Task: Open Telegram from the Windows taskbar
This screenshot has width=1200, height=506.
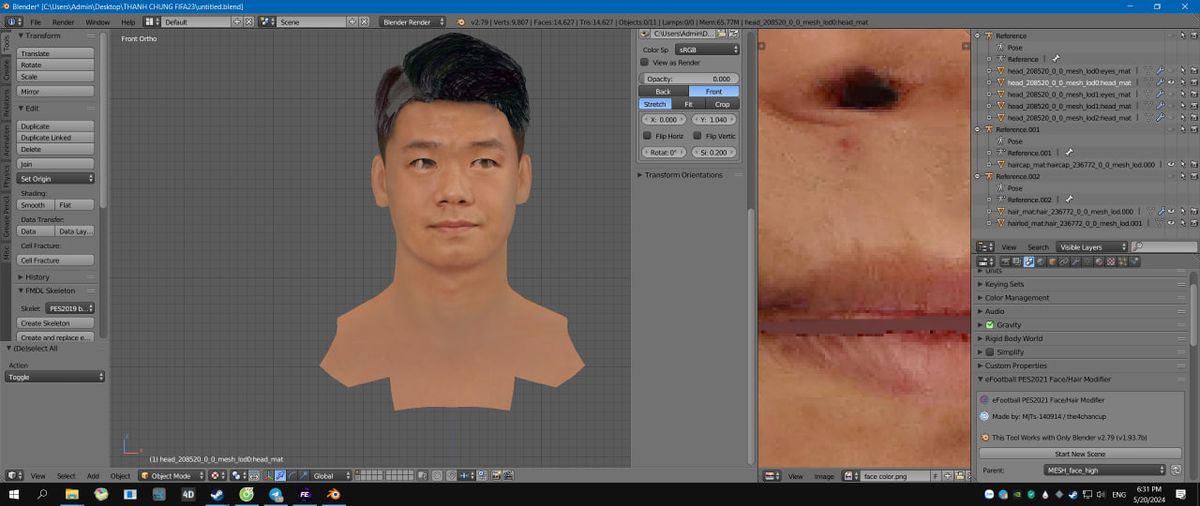Action: pyautogui.click(x=275, y=494)
